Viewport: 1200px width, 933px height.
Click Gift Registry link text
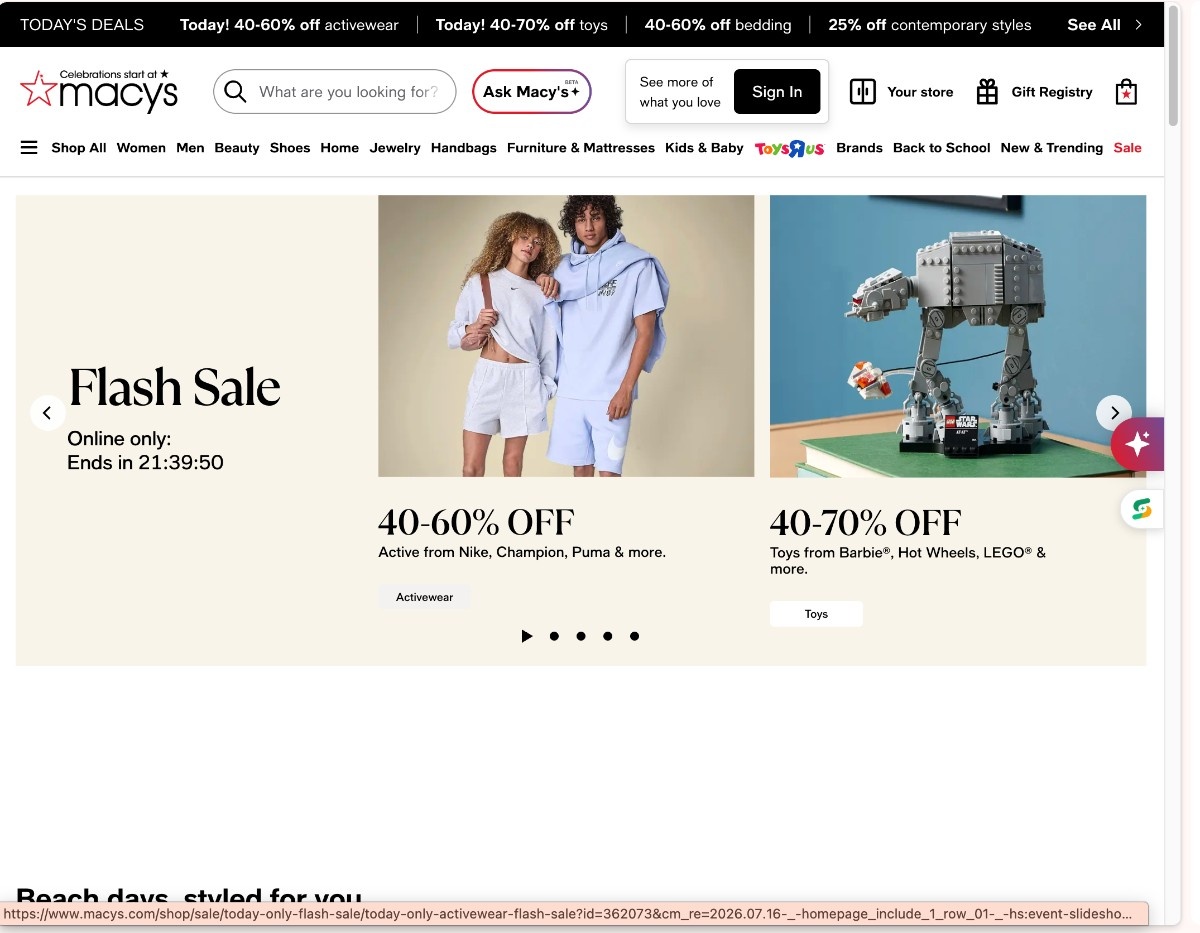pyautogui.click(x=1052, y=92)
